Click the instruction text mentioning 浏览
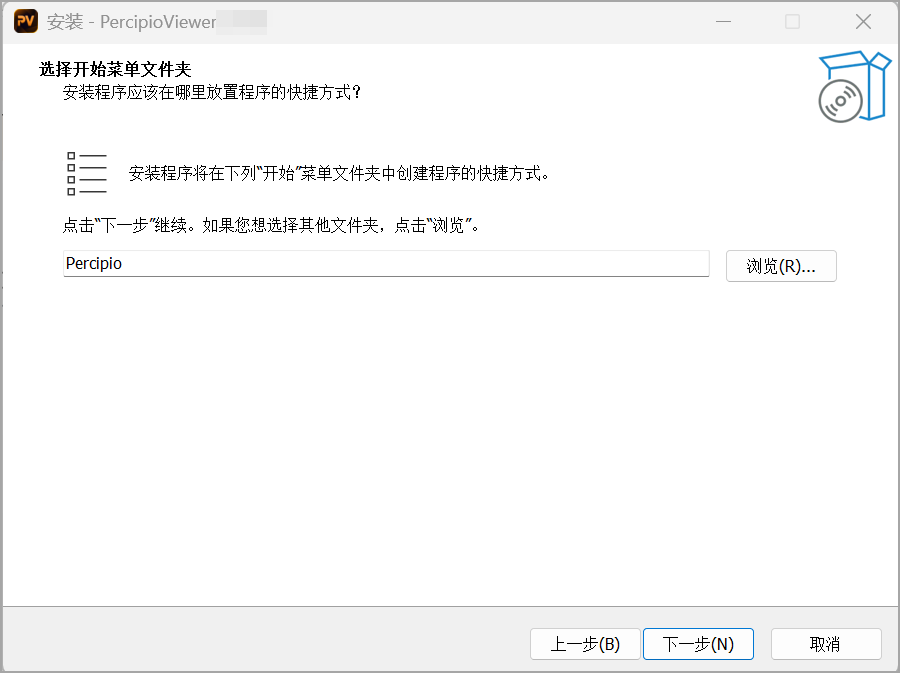 click(270, 225)
